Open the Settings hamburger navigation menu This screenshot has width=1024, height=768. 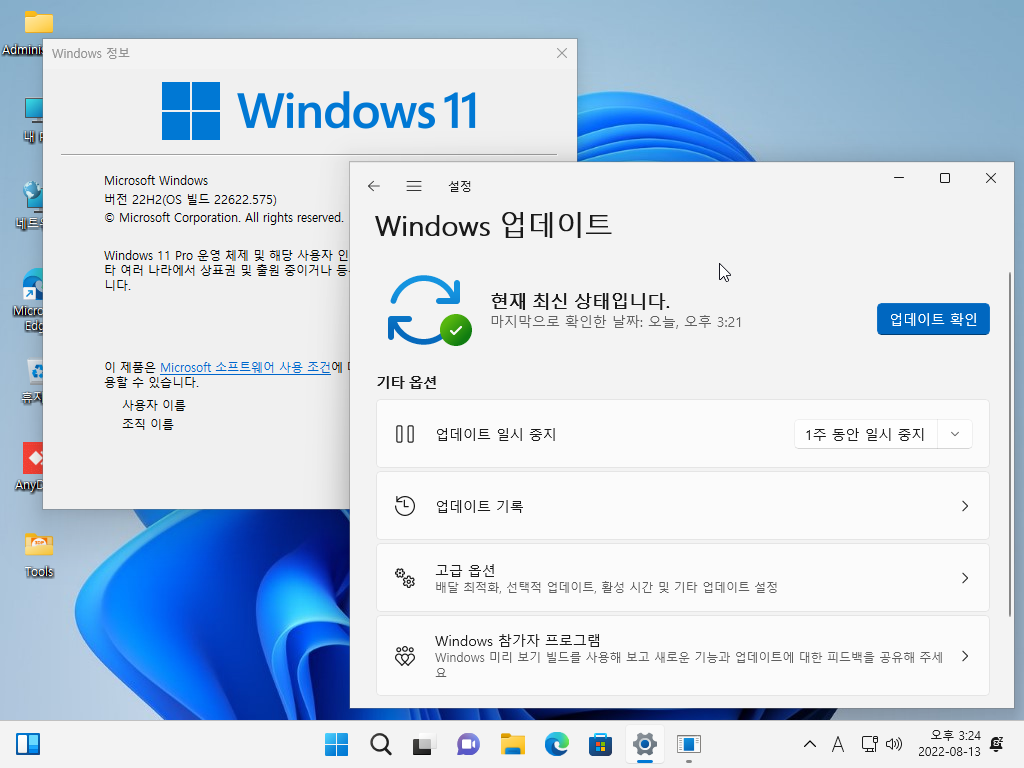pos(414,186)
